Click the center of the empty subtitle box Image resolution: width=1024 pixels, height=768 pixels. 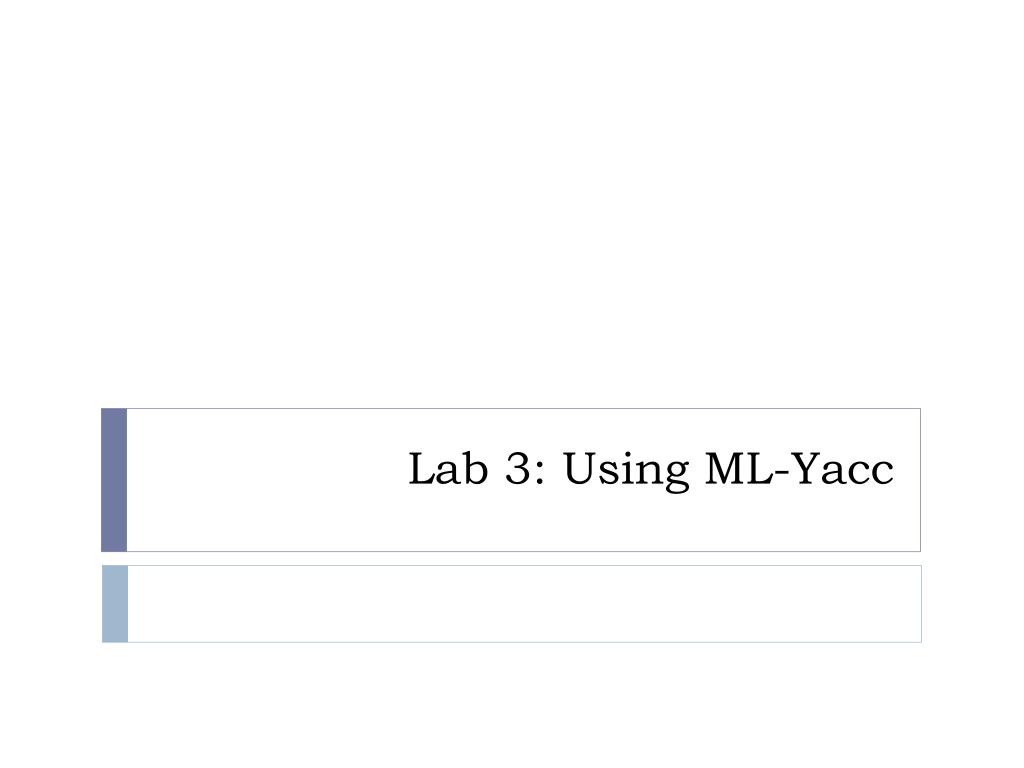tap(524, 604)
